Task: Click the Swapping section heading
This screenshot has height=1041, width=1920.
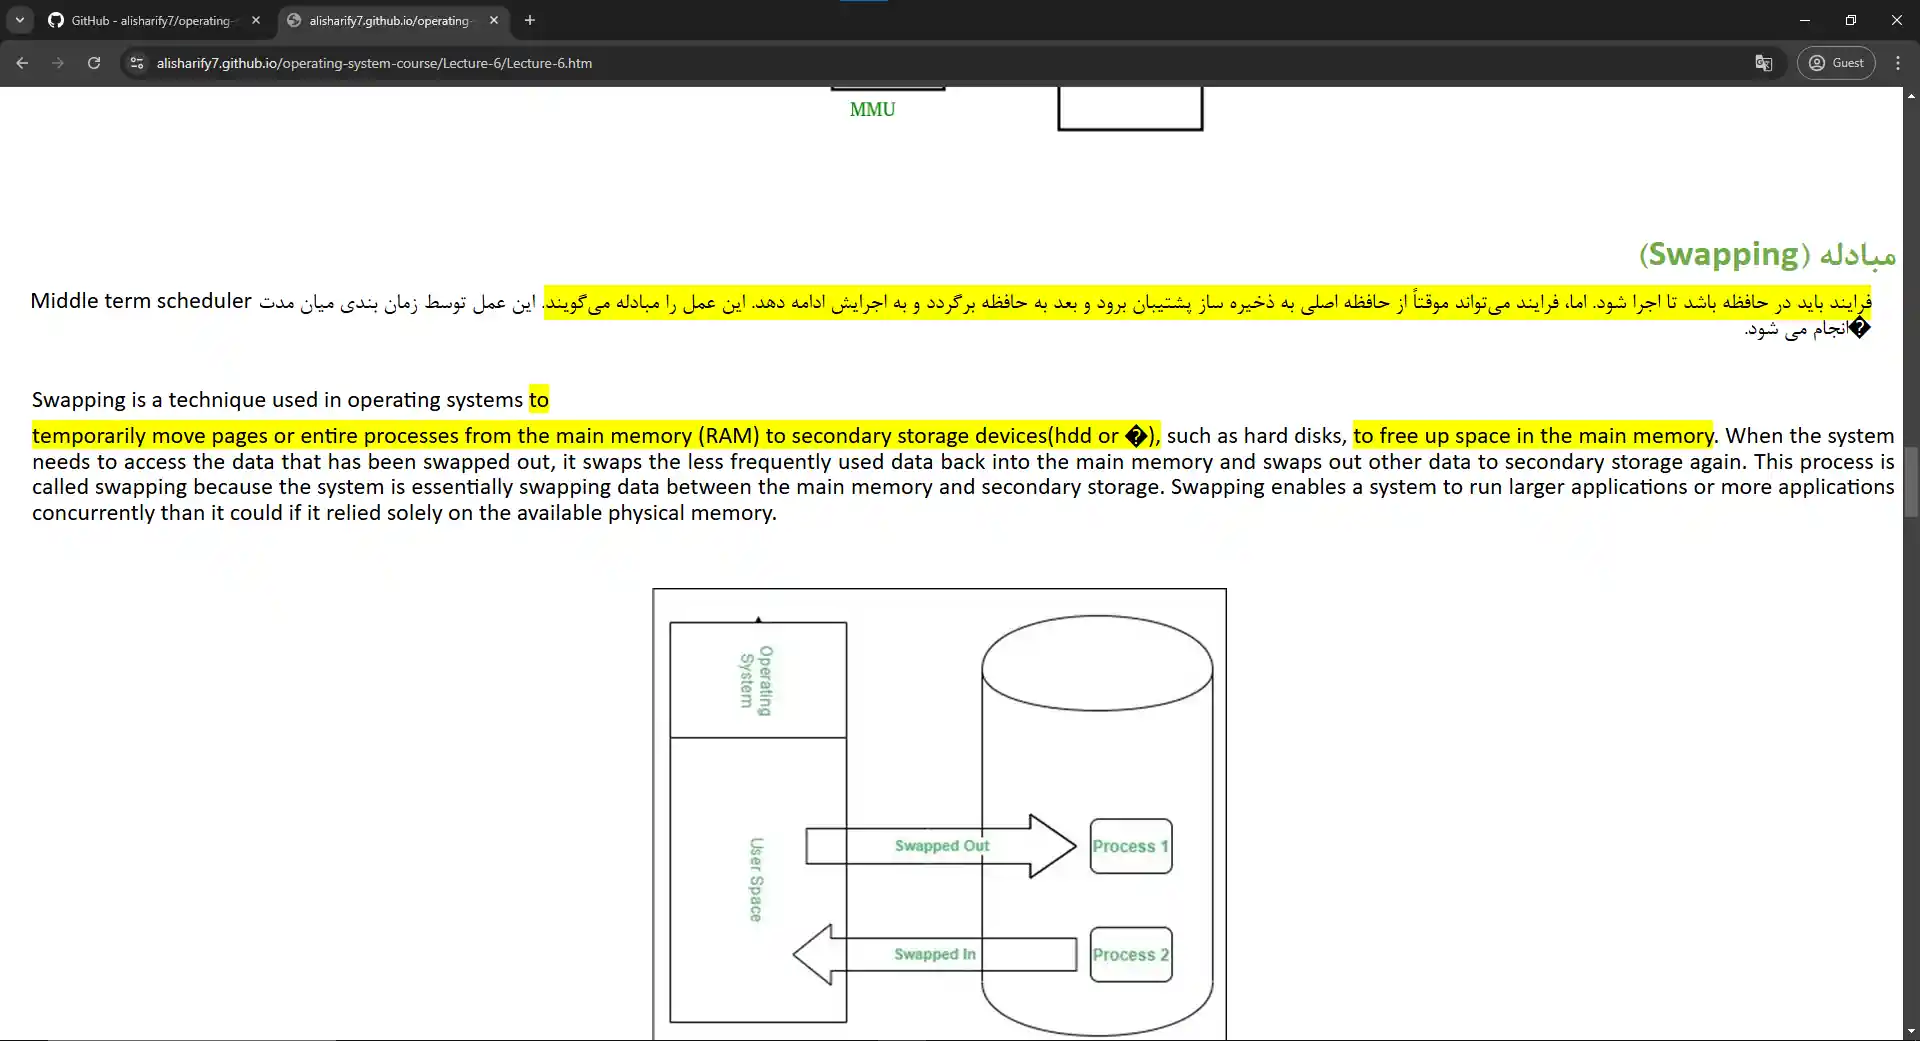Action: [1766, 254]
